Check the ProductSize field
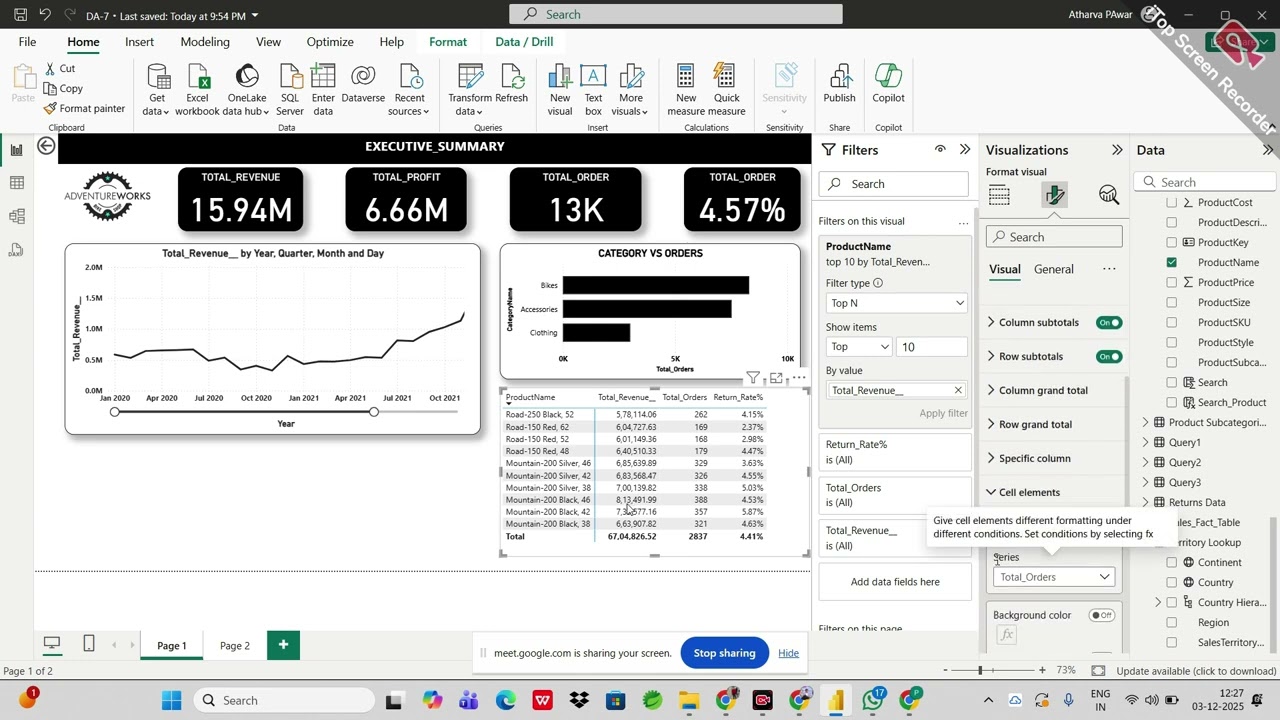The width and height of the screenshot is (1280, 720). pyautogui.click(x=1172, y=302)
